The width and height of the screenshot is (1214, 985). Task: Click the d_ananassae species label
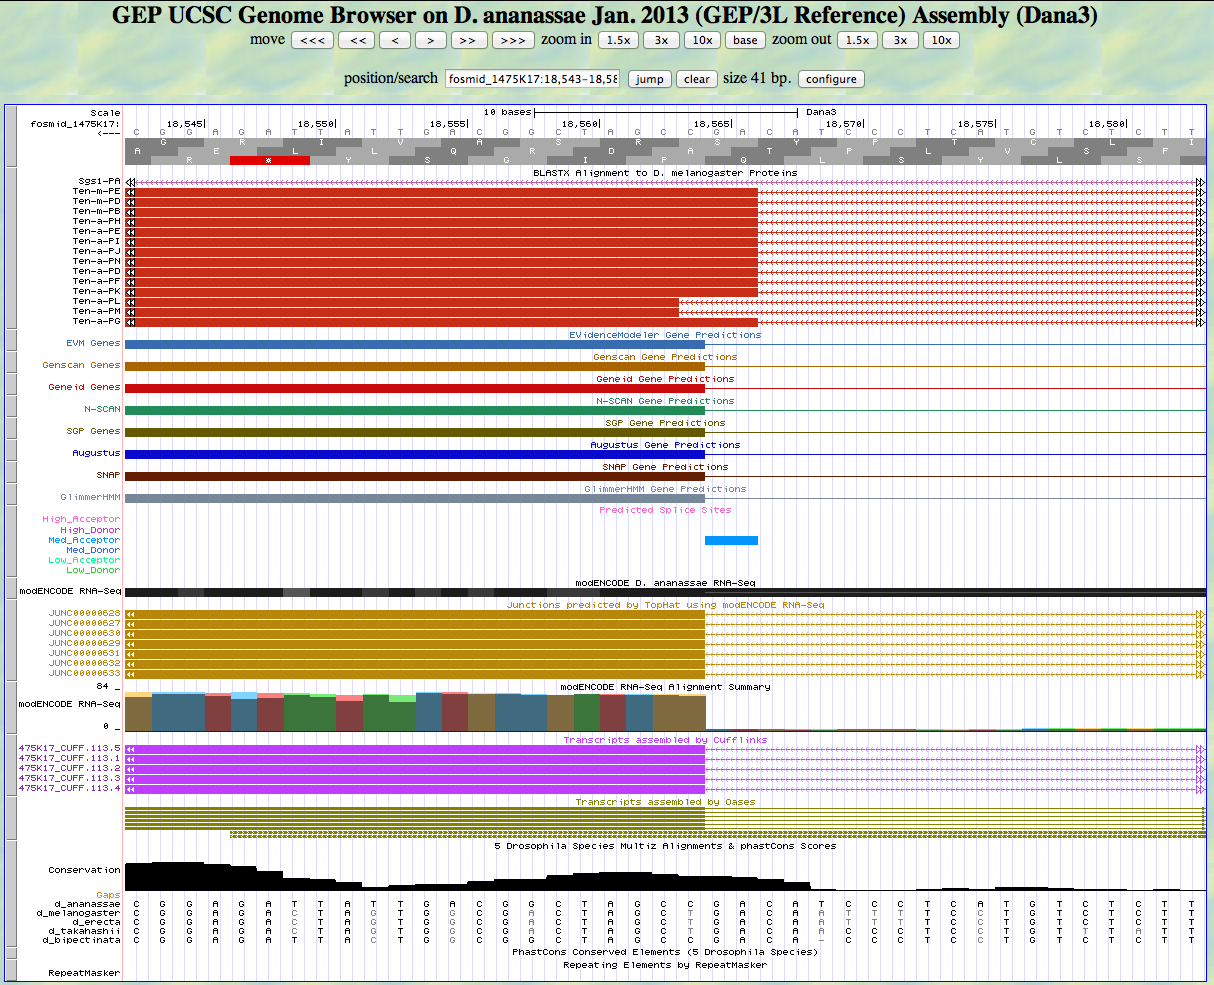coord(87,904)
